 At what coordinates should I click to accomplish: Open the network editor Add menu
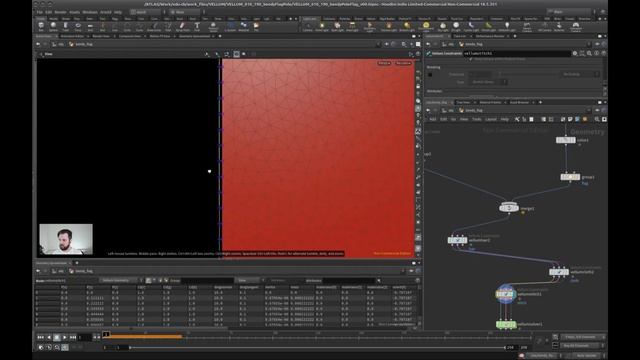[x=433, y=119]
